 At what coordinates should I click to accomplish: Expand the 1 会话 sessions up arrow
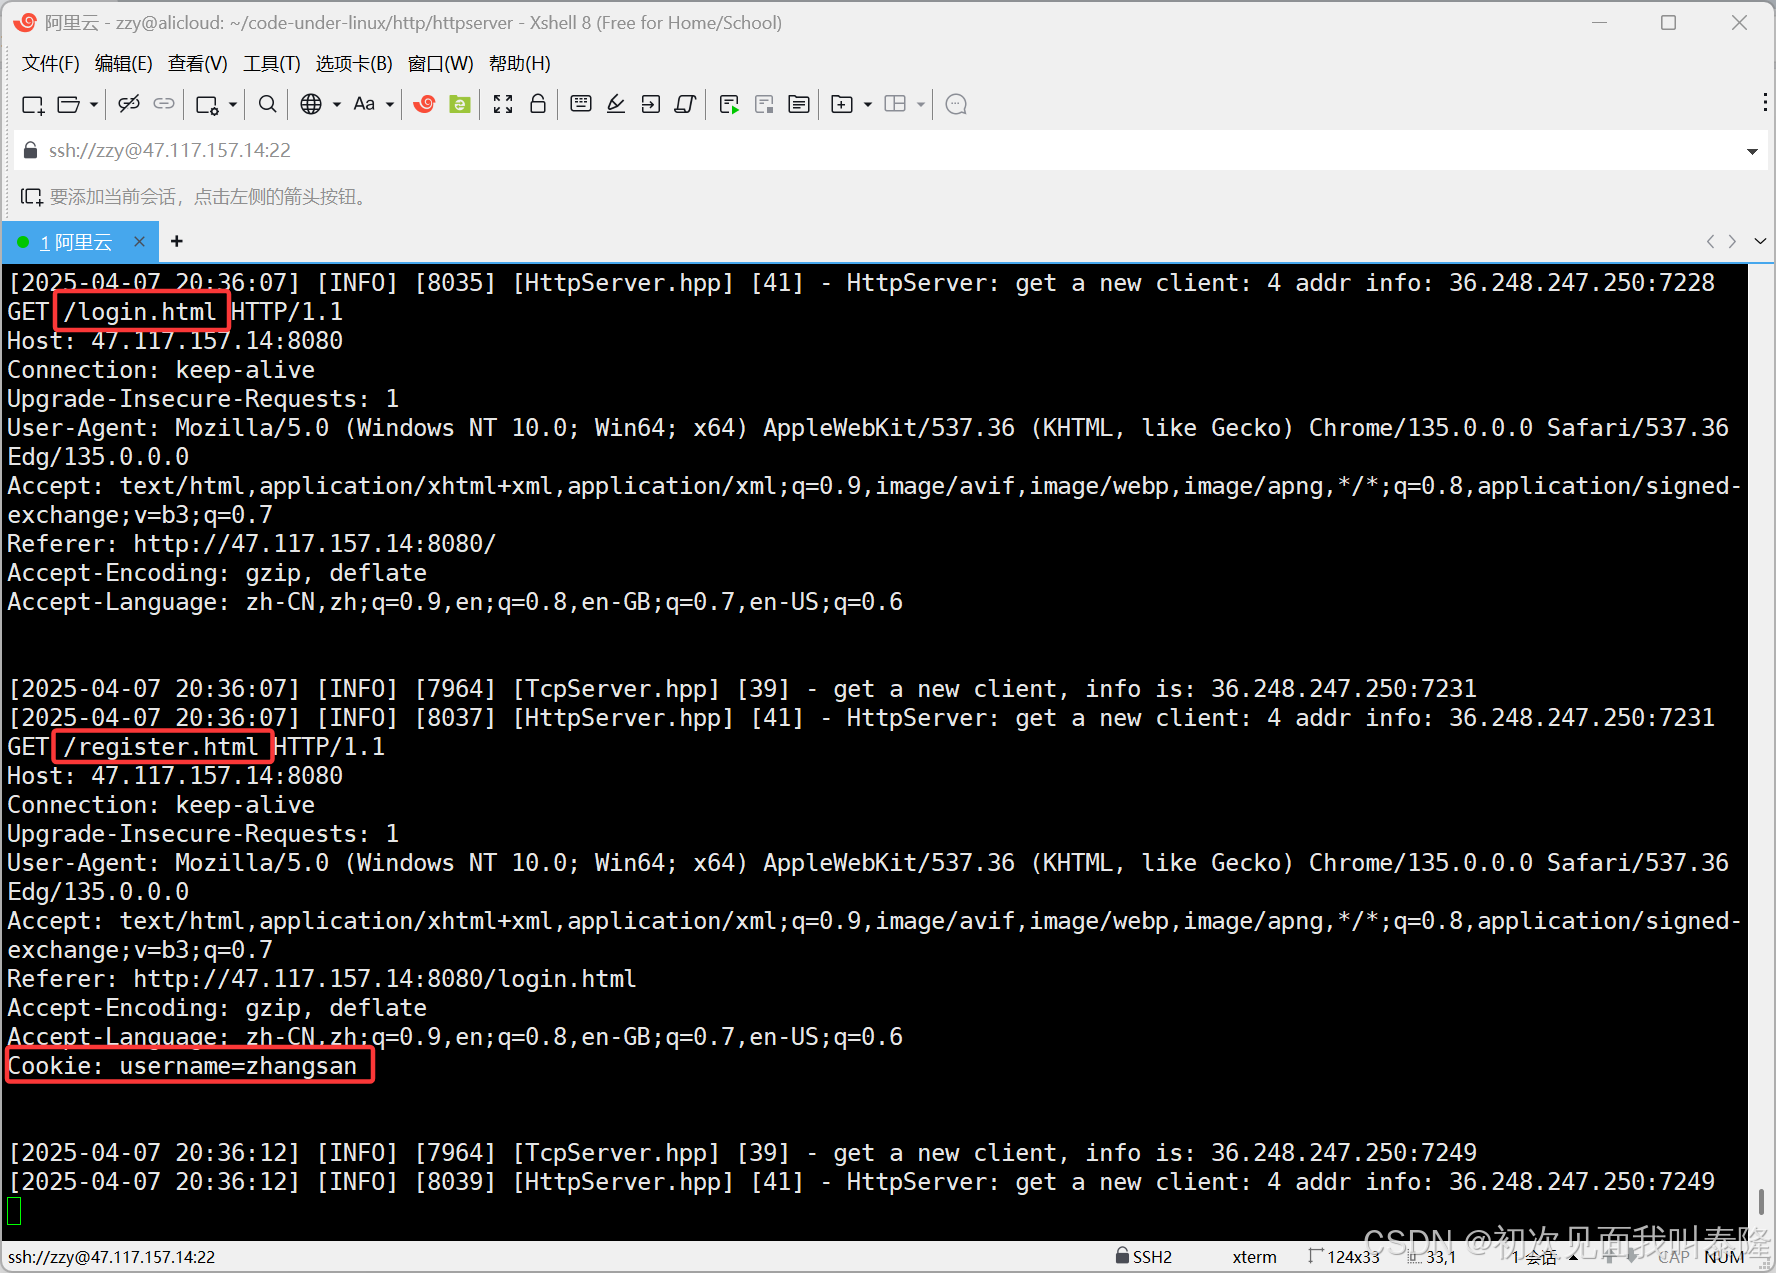point(1574,1257)
